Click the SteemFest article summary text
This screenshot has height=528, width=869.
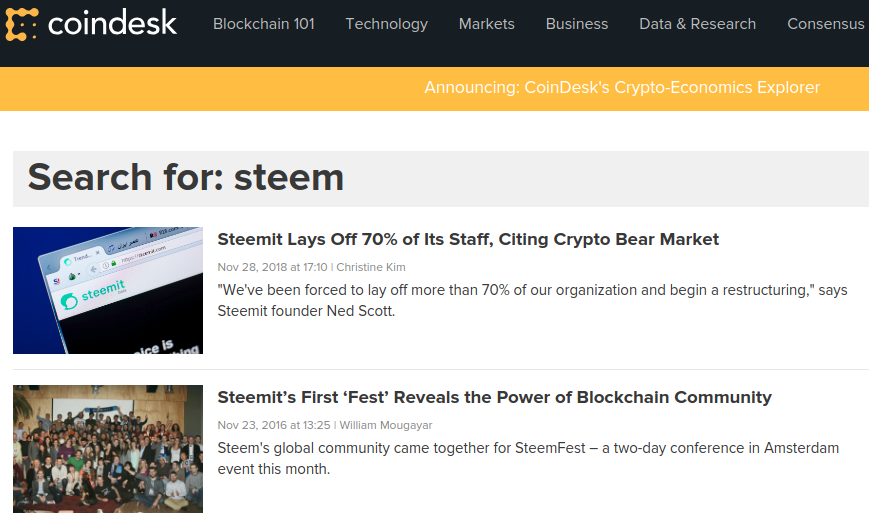click(x=528, y=458)
